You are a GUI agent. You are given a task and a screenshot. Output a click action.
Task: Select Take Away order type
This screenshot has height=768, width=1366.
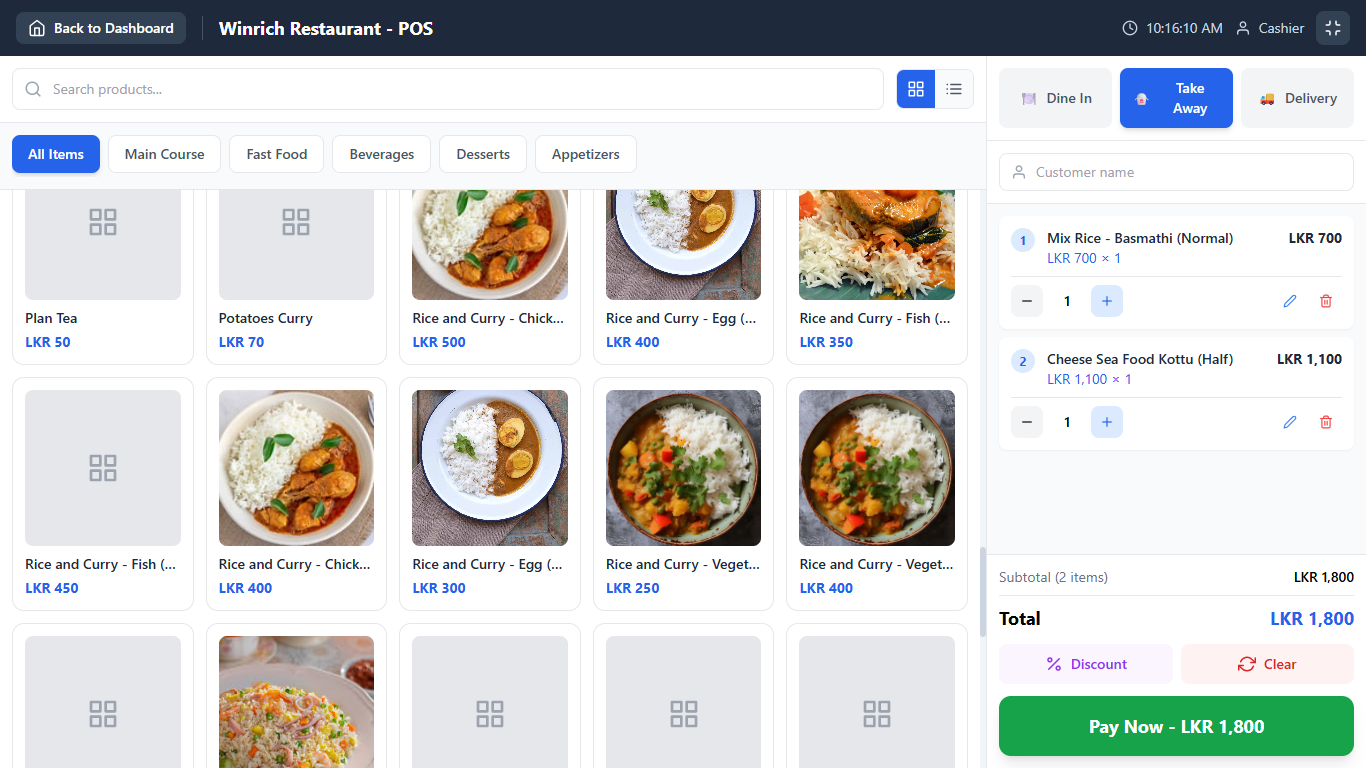point(1176,98)
